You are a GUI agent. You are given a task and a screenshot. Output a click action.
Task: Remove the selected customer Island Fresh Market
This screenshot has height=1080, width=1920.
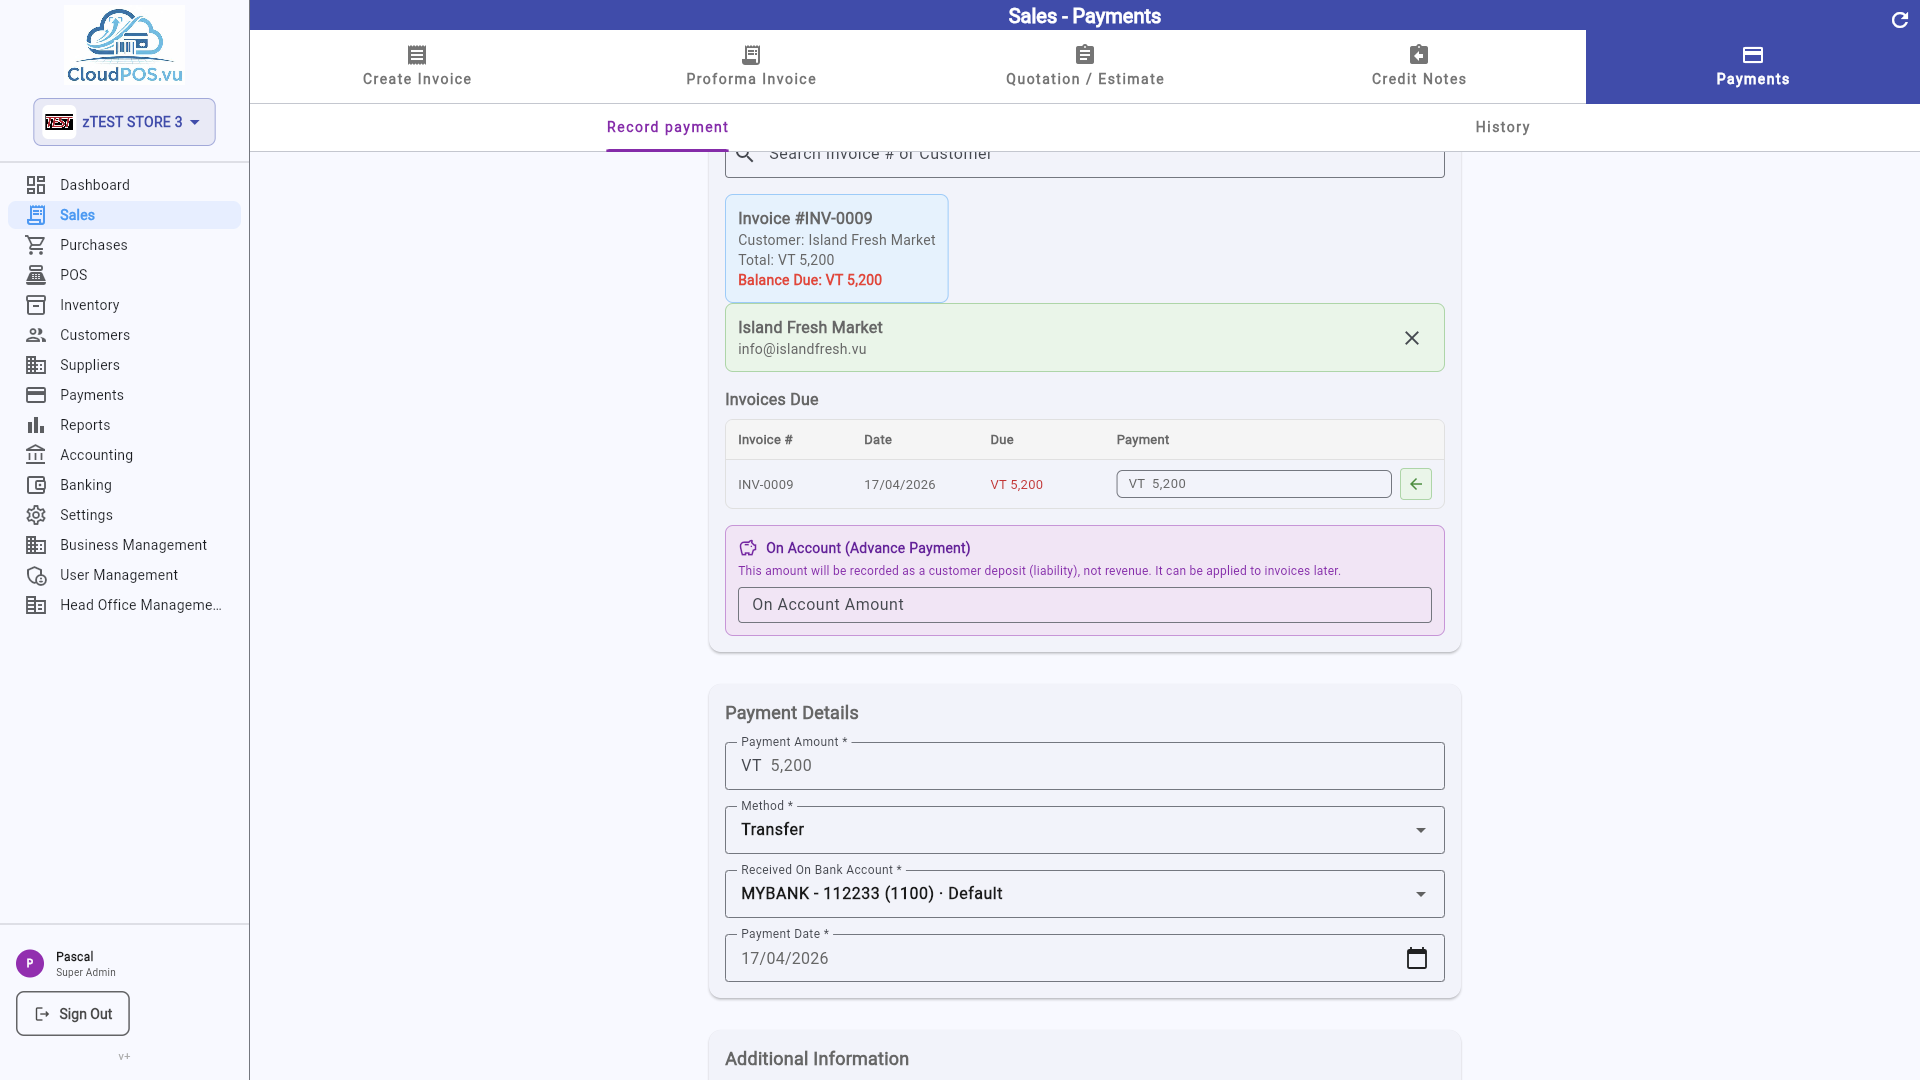(1412, 338)
